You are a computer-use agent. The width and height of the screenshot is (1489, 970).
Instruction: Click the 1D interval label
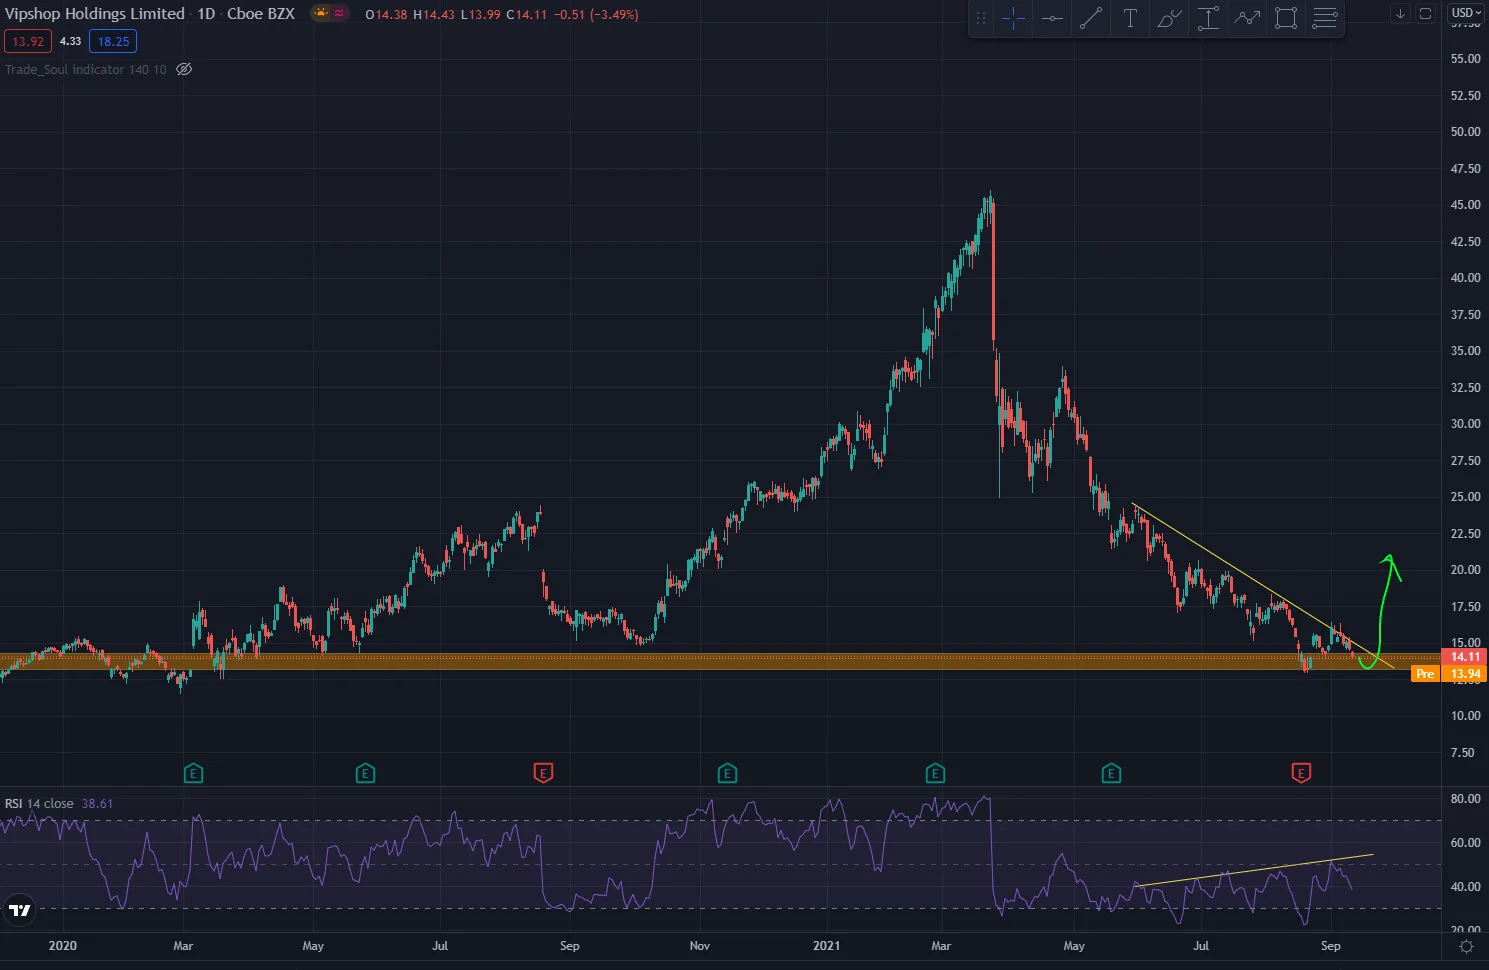(206, 14)
